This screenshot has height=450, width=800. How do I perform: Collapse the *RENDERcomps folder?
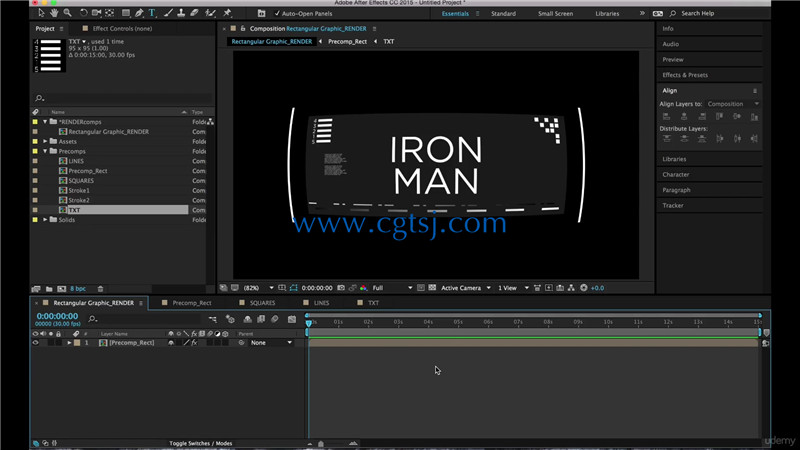45,122
